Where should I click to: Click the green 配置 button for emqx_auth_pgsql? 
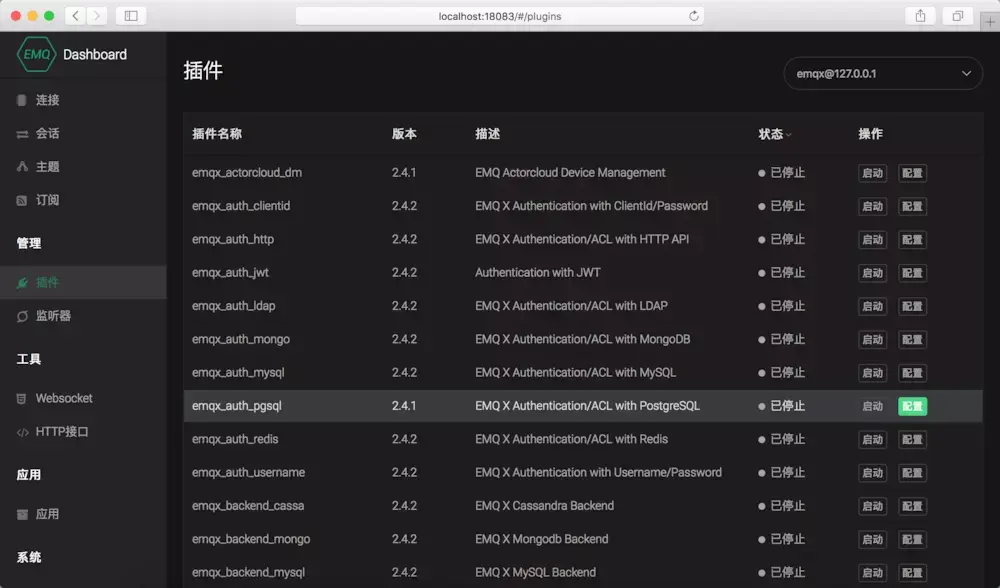point(912,406)
